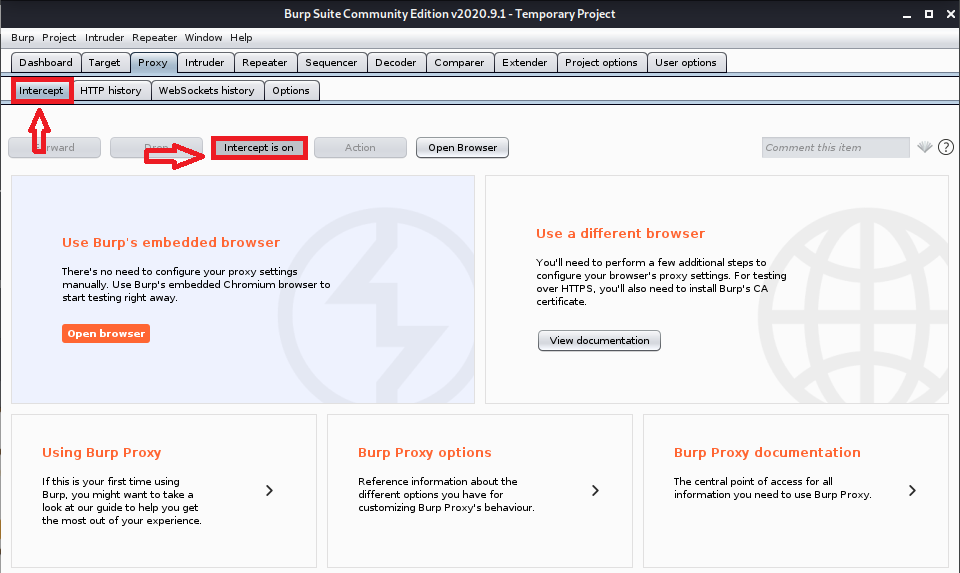
Task: Select the Intercept sub-tab
Action: [x=41, y=91]
